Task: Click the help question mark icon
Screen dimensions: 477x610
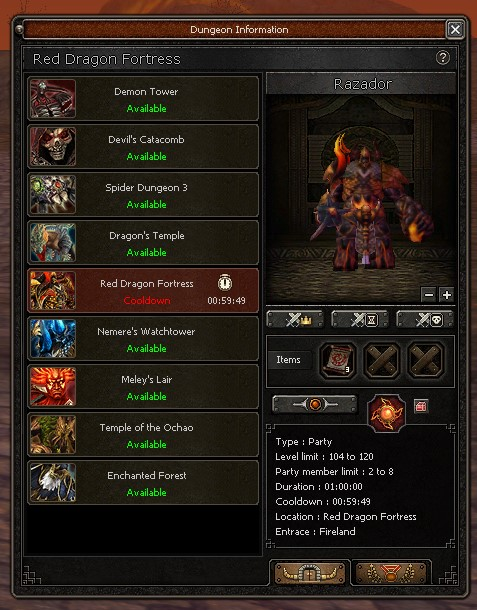Action: point(442,58)
